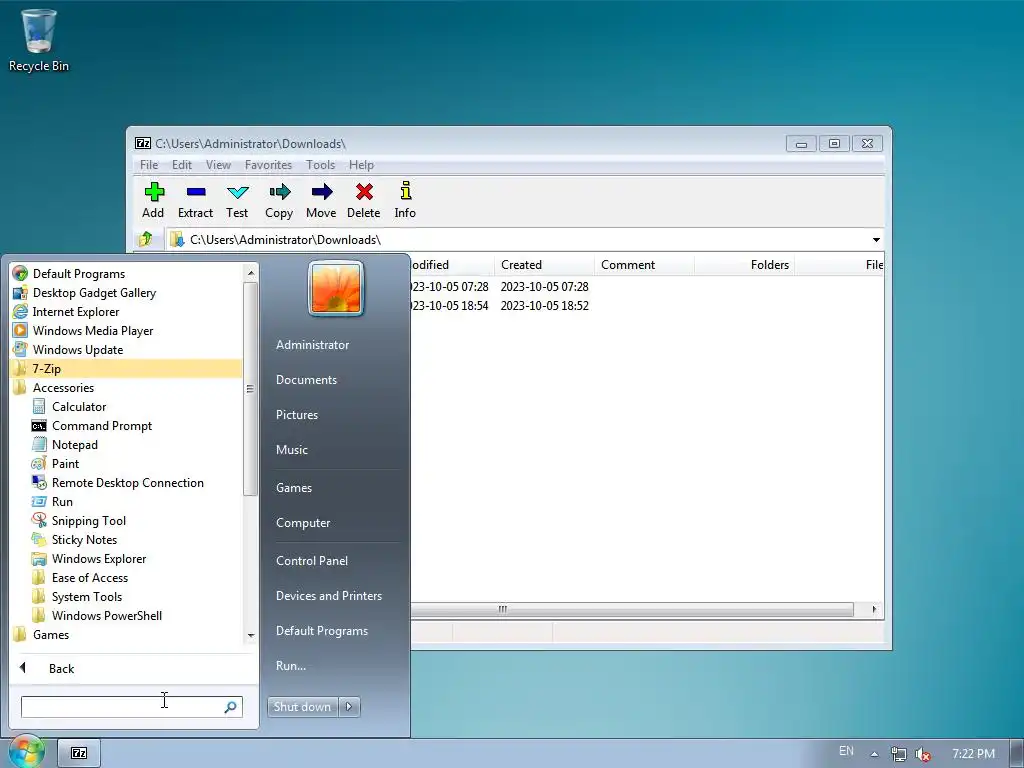
Task: Click the Folders column header
Action: coord(744,264)
